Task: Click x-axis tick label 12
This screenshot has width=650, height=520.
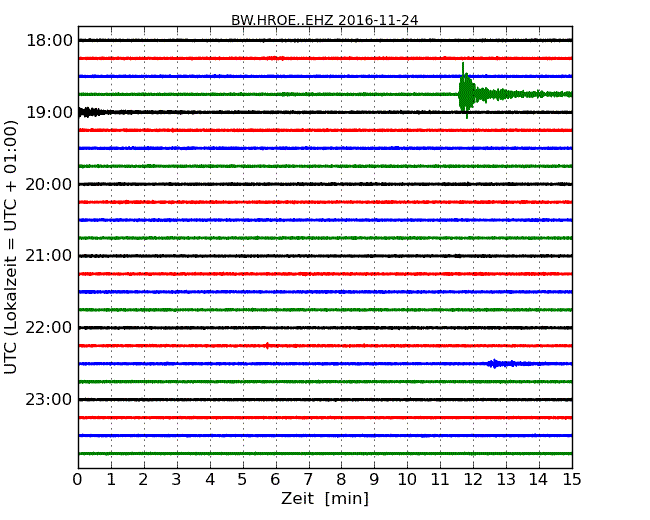Action: point(473,480)
